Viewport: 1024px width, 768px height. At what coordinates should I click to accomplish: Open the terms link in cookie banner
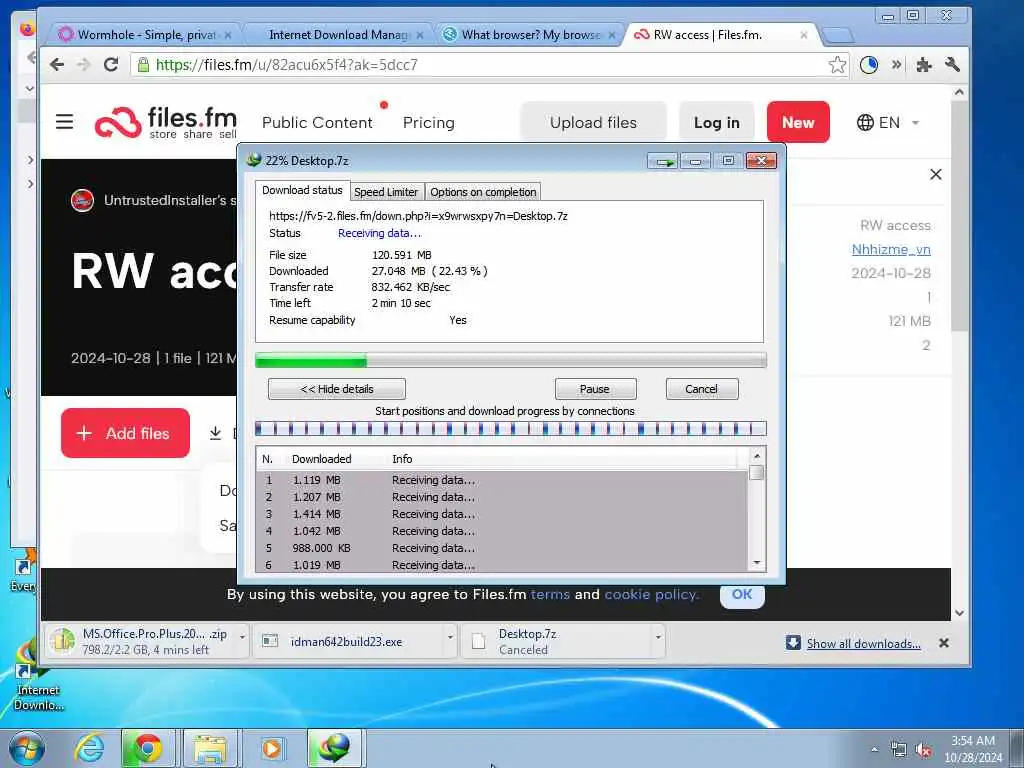coord(550,594)
